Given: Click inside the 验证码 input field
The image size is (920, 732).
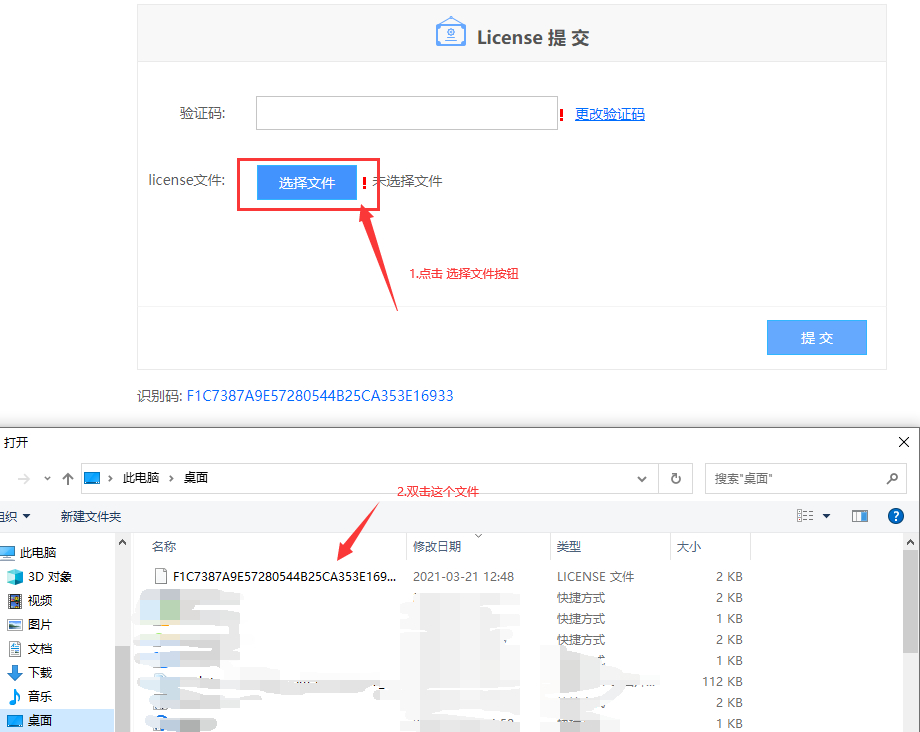Looking at the screenshot, I should (406, 112).
